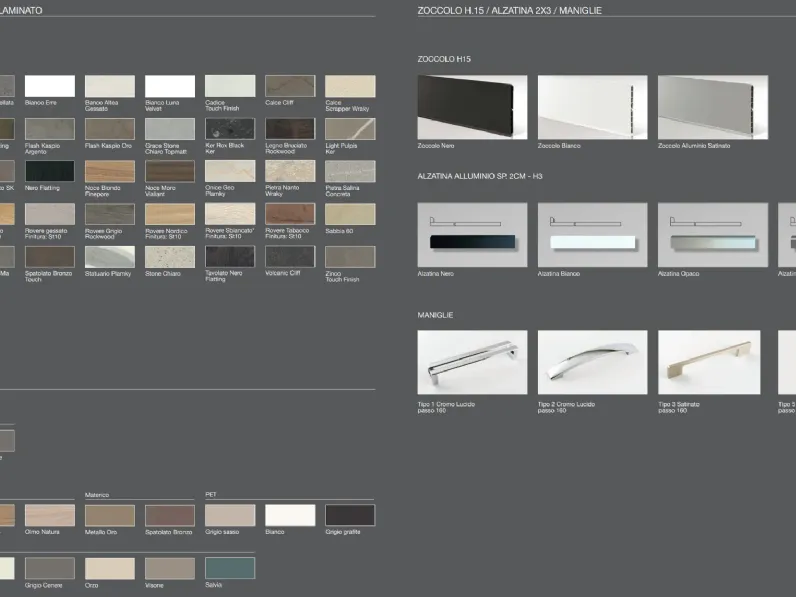This screenshot has height=597, width=796.
Task: Pick the Pietra Salina Concreta swatch
Action: (x=350, y=172)
